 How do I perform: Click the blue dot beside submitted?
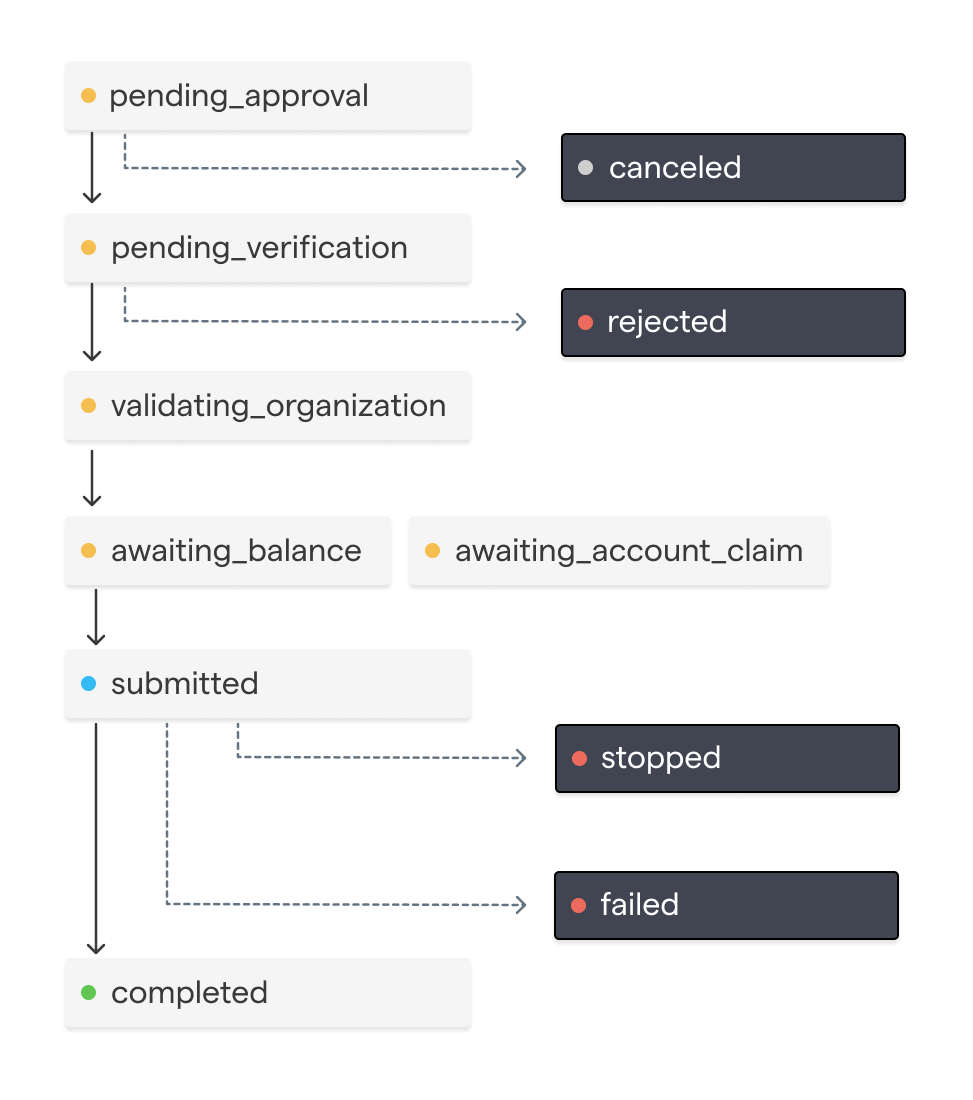[88, 684]
